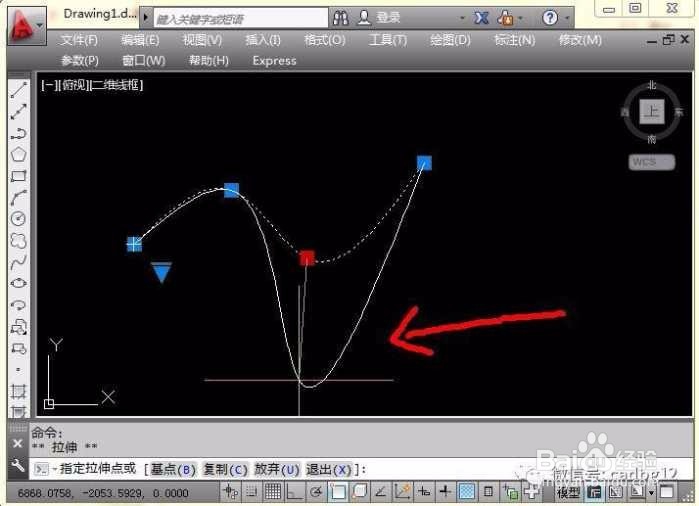The image size is (699, 506).
Task: Toggle Quick Properties in status bar
Action: (488, 492)
